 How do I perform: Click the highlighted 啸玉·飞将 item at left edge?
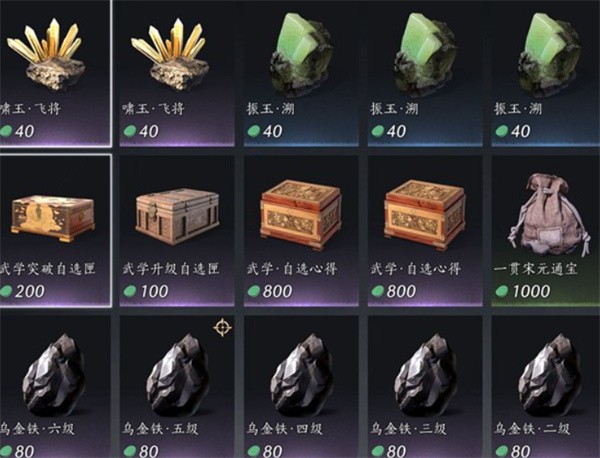click(x=55, y=73)
